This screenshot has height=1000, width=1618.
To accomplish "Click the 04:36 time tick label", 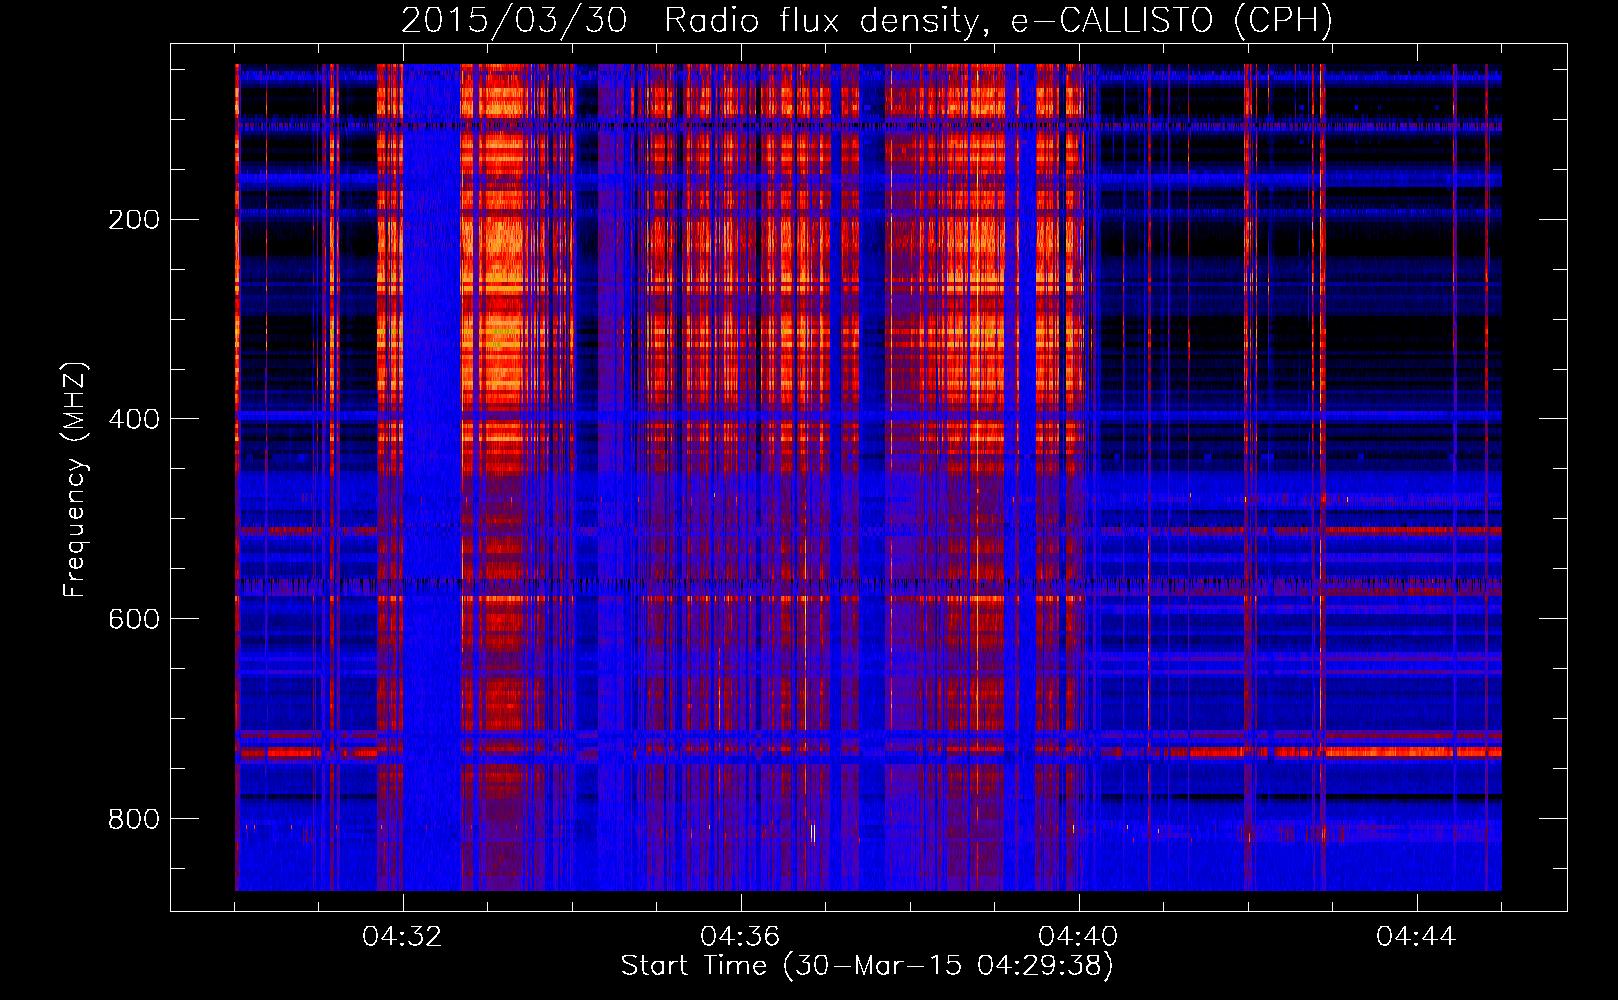I will point(740,937).
